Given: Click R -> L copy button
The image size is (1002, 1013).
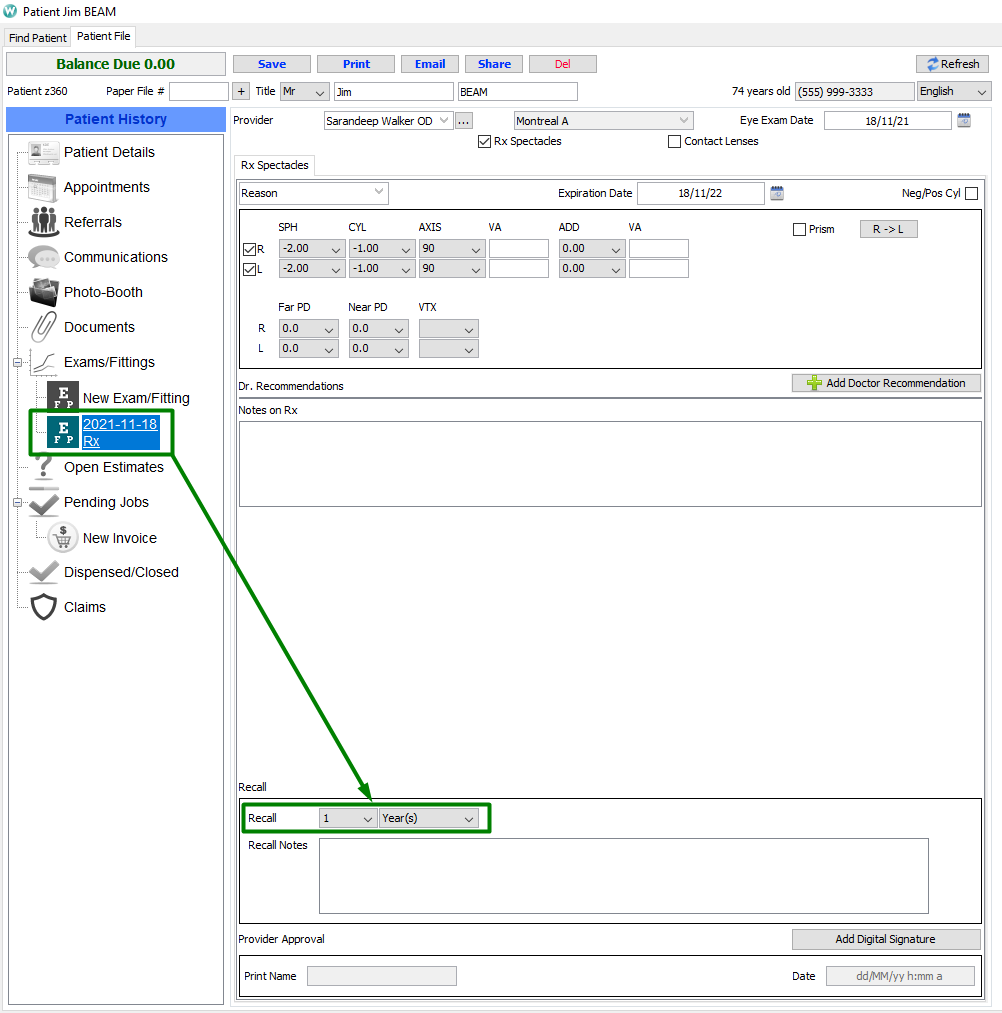Looking at the screenshot, I should click(888, 229).
